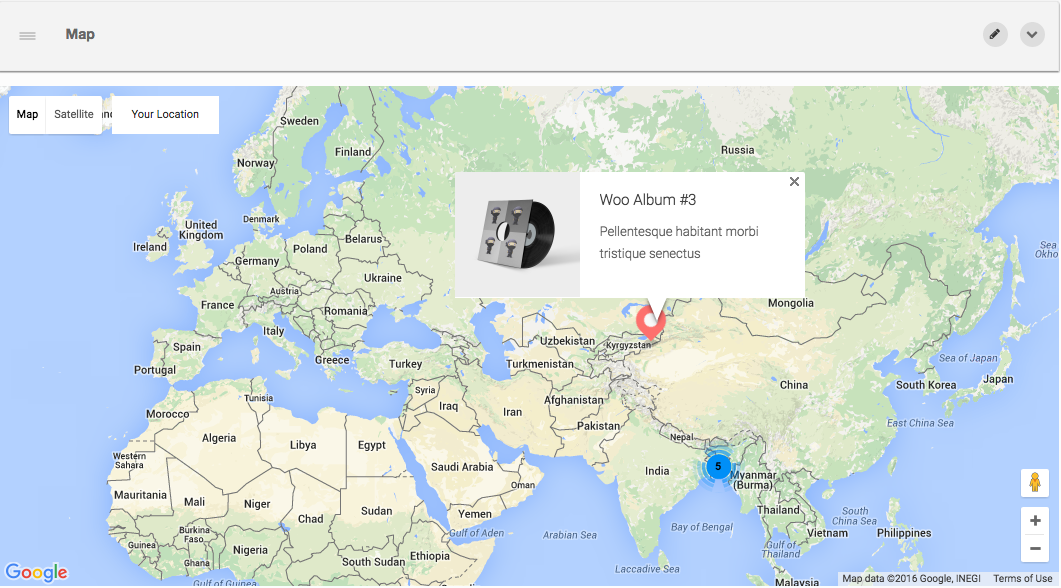This screenshot has width=1061, height=588.
Task: Open the Terms of Use link
Action: click(1022, 579)
